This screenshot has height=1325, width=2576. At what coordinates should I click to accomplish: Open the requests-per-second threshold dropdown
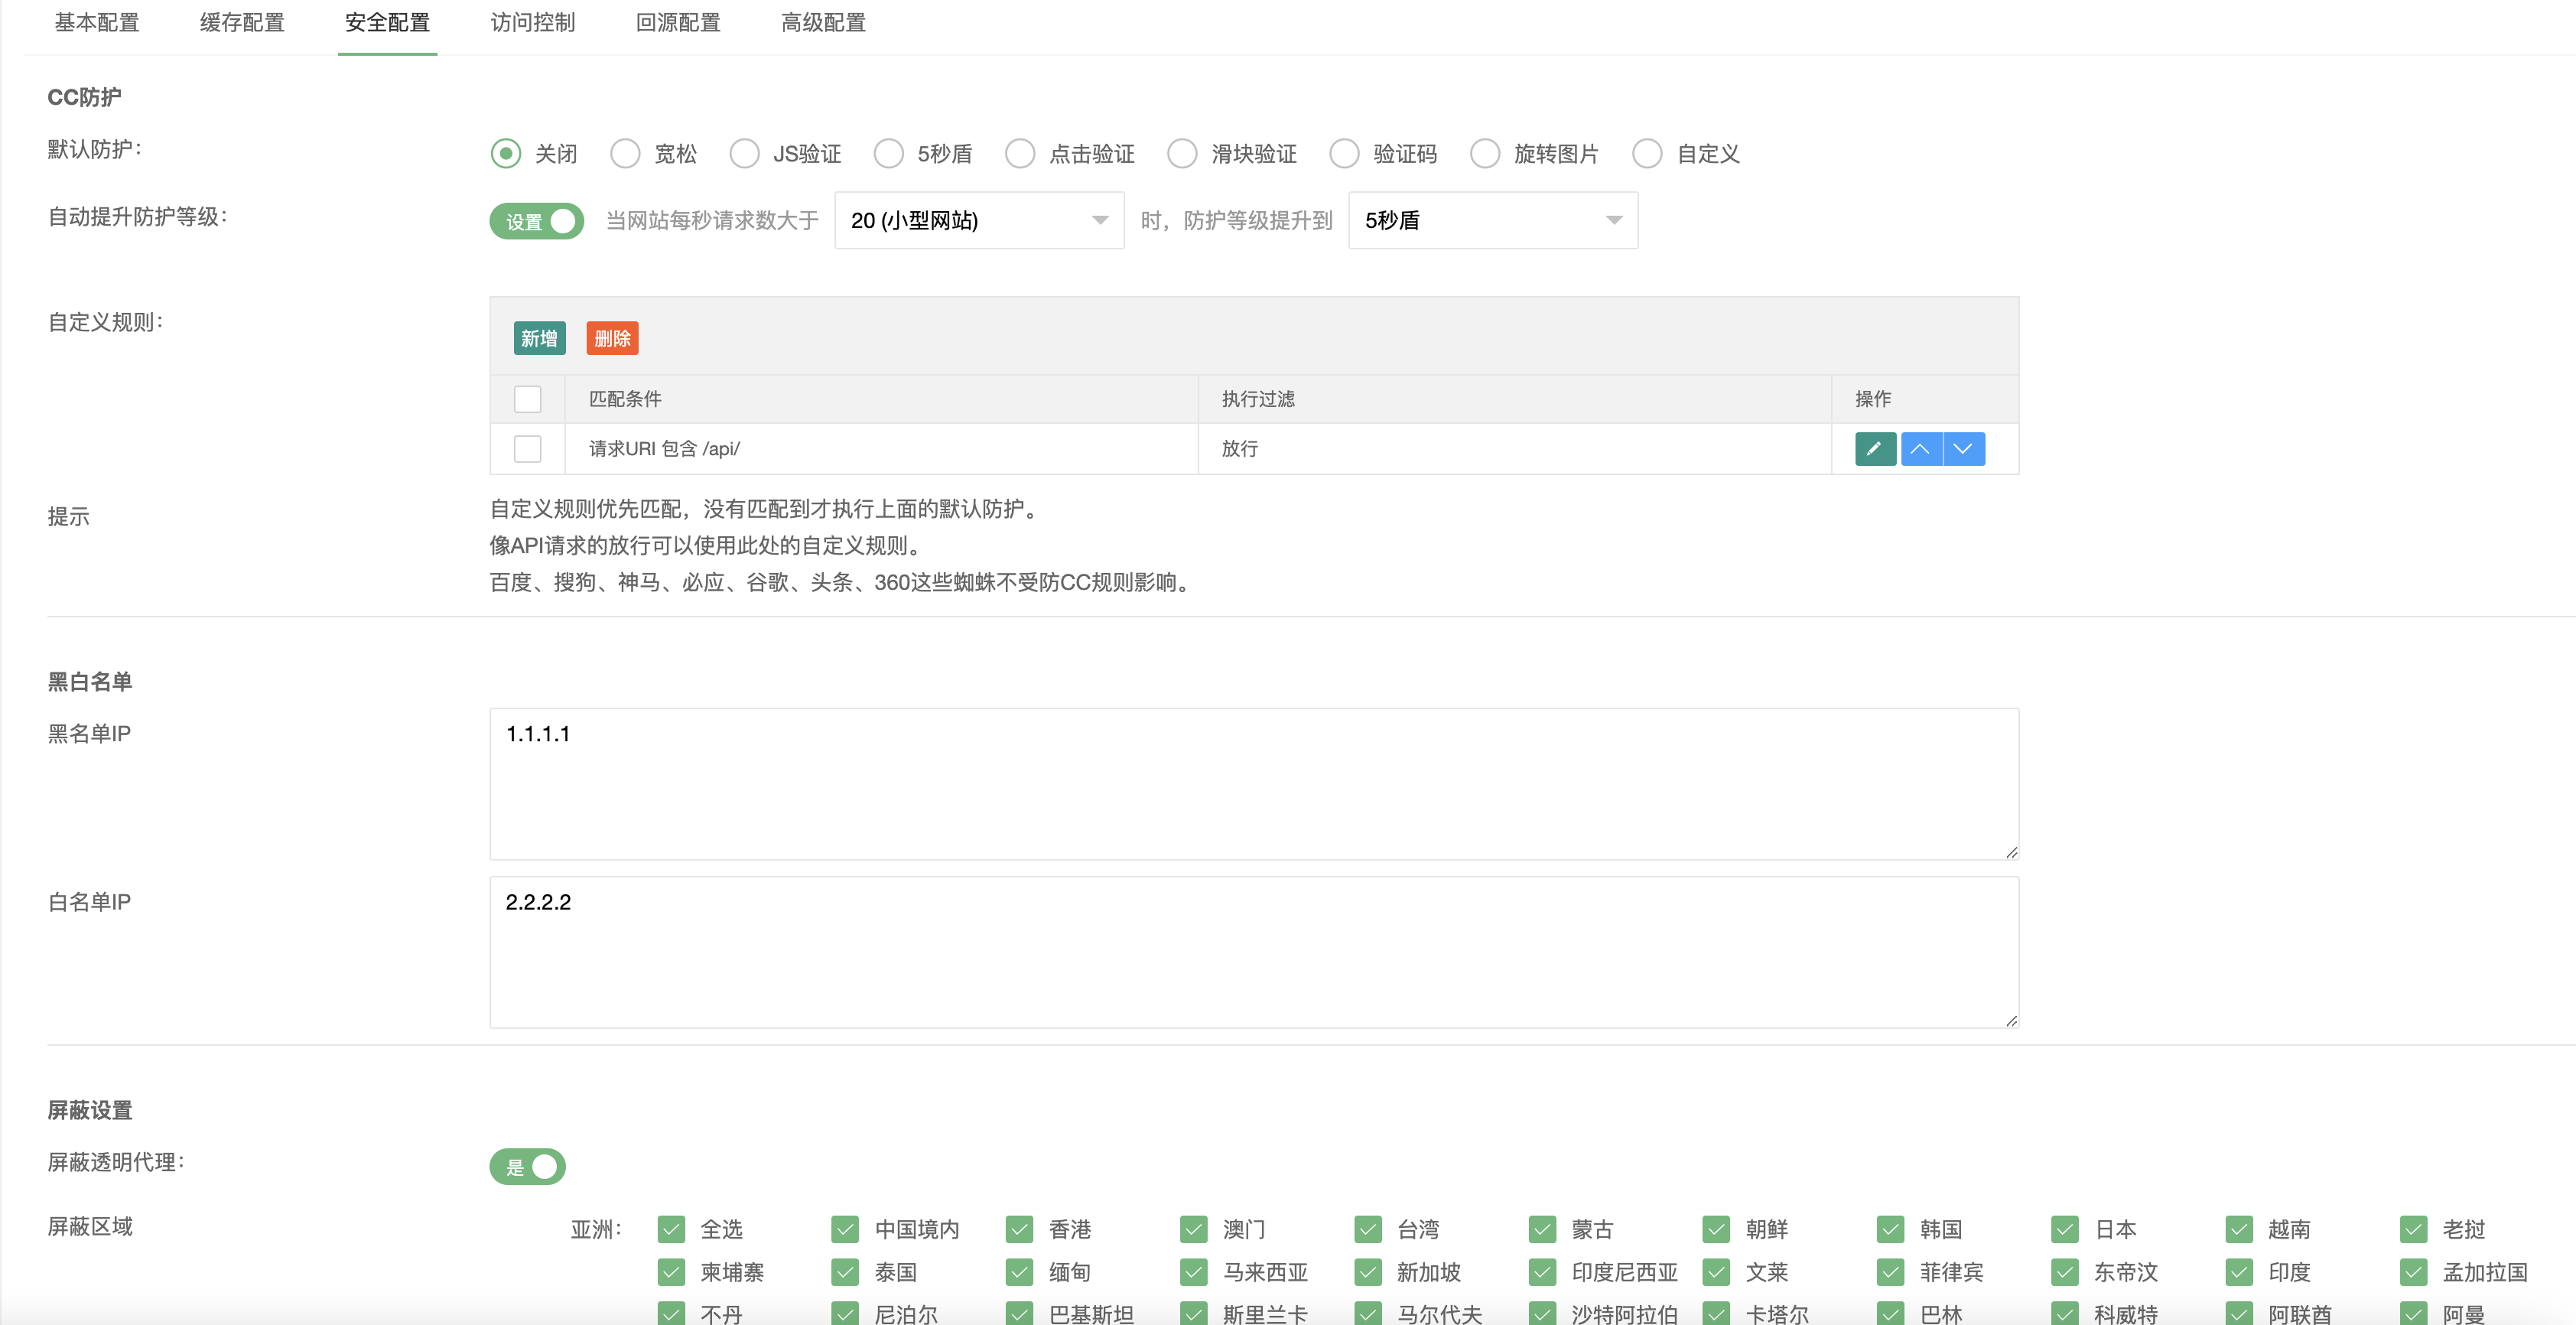pos(978,220)
